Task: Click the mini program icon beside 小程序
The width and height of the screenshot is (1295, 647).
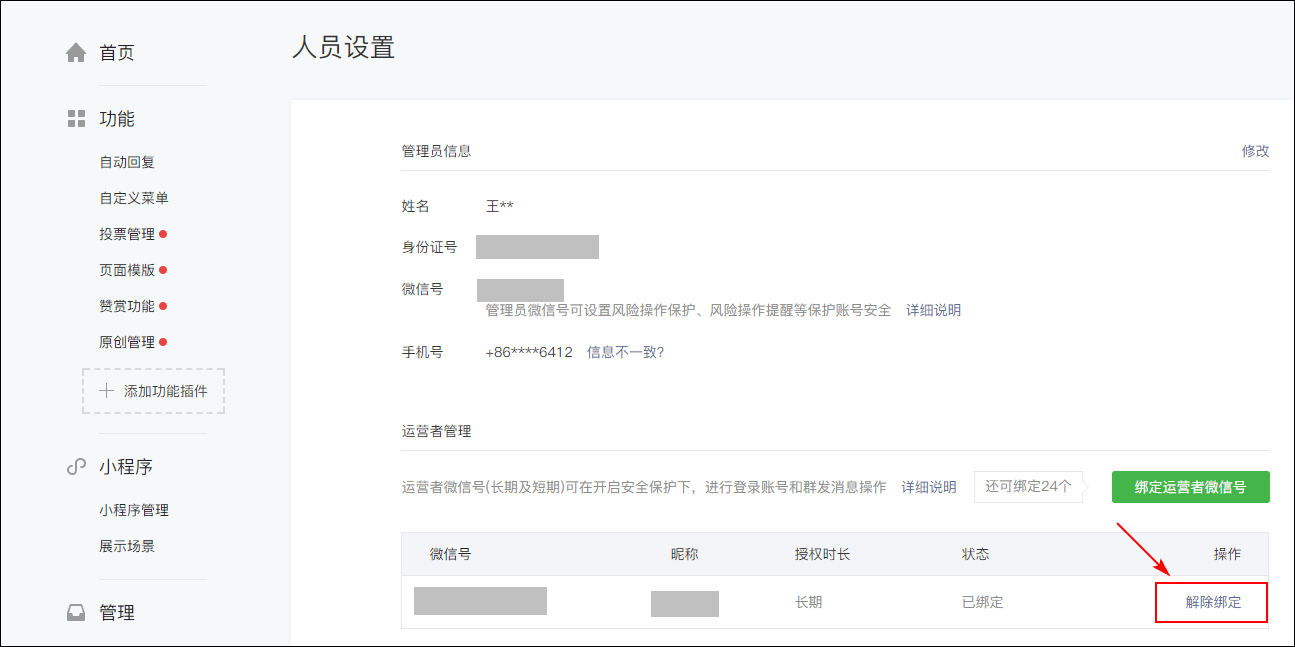Action: pos(76,467)
